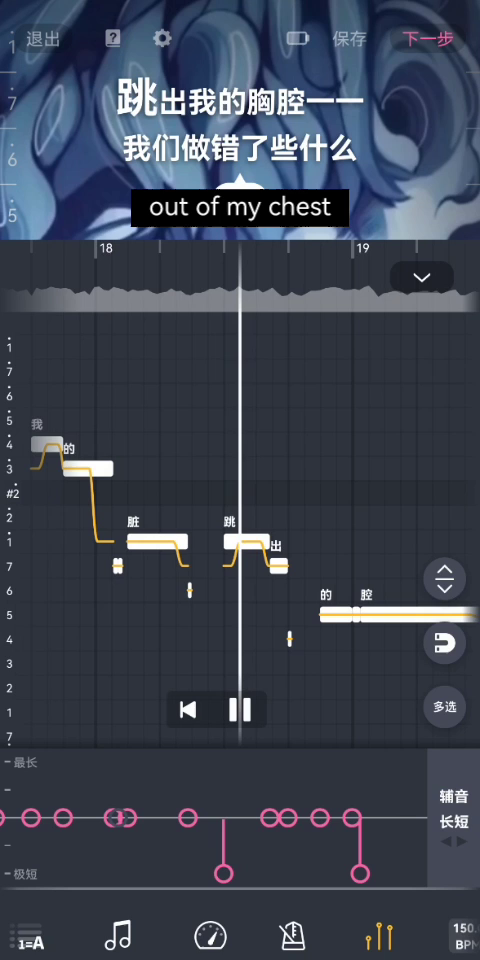The width and height of the screenshot is (480, 960).
Task: Toggle multi-select 多选 mode
Action: (x=444, y=707)
